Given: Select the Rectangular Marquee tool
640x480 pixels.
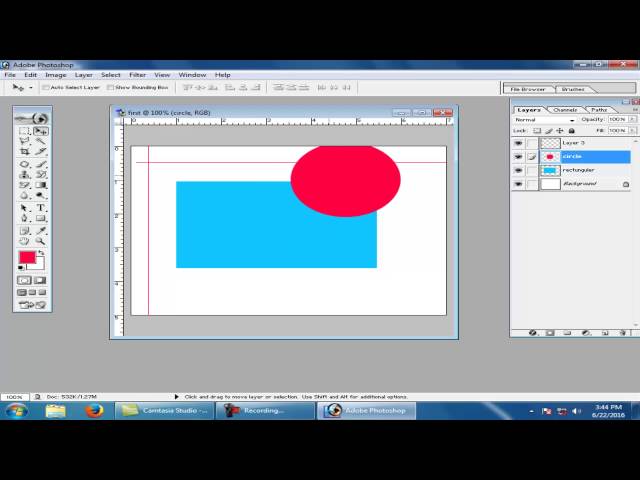Looking at the screenshot, I should point(24,131).
